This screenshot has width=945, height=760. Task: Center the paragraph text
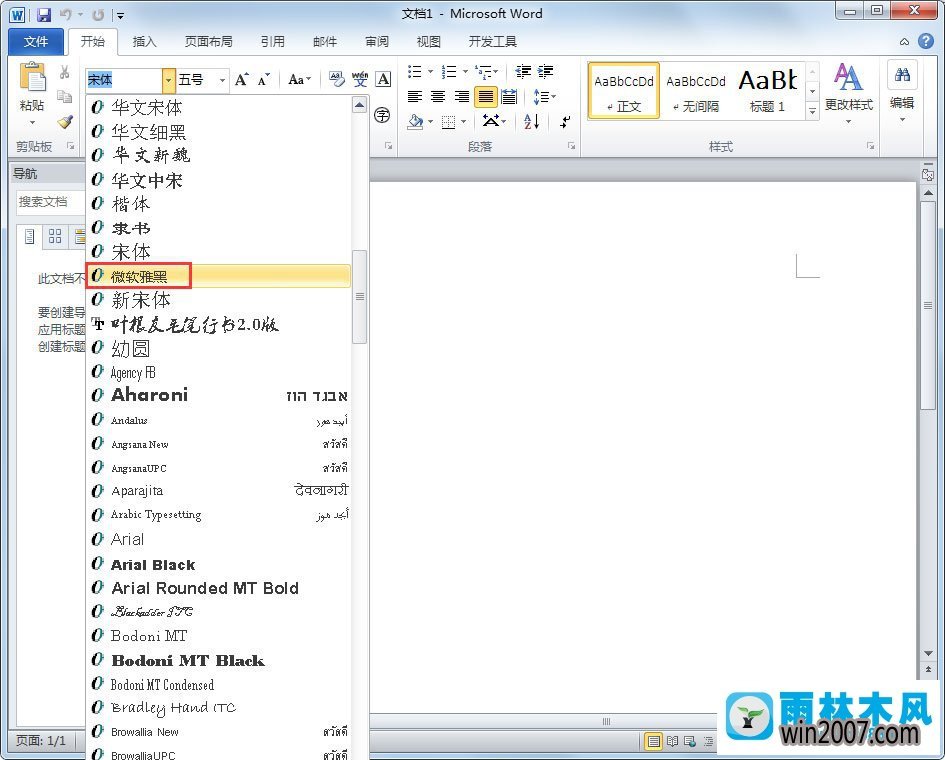tap(438, 96)
